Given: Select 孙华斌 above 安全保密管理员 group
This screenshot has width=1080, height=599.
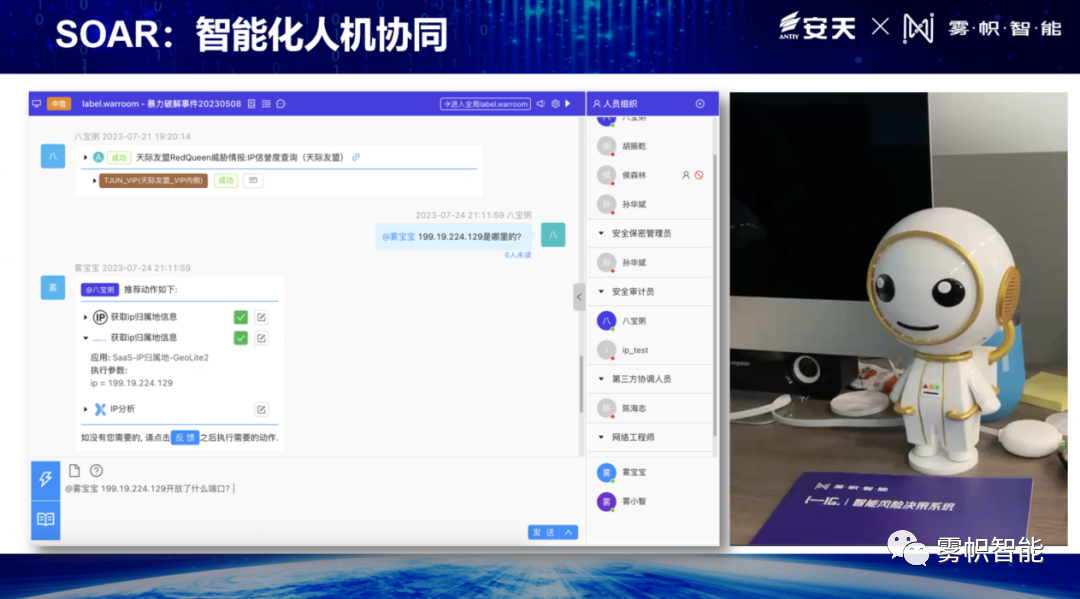Looking at the screenshot, I should click(651, 204).
